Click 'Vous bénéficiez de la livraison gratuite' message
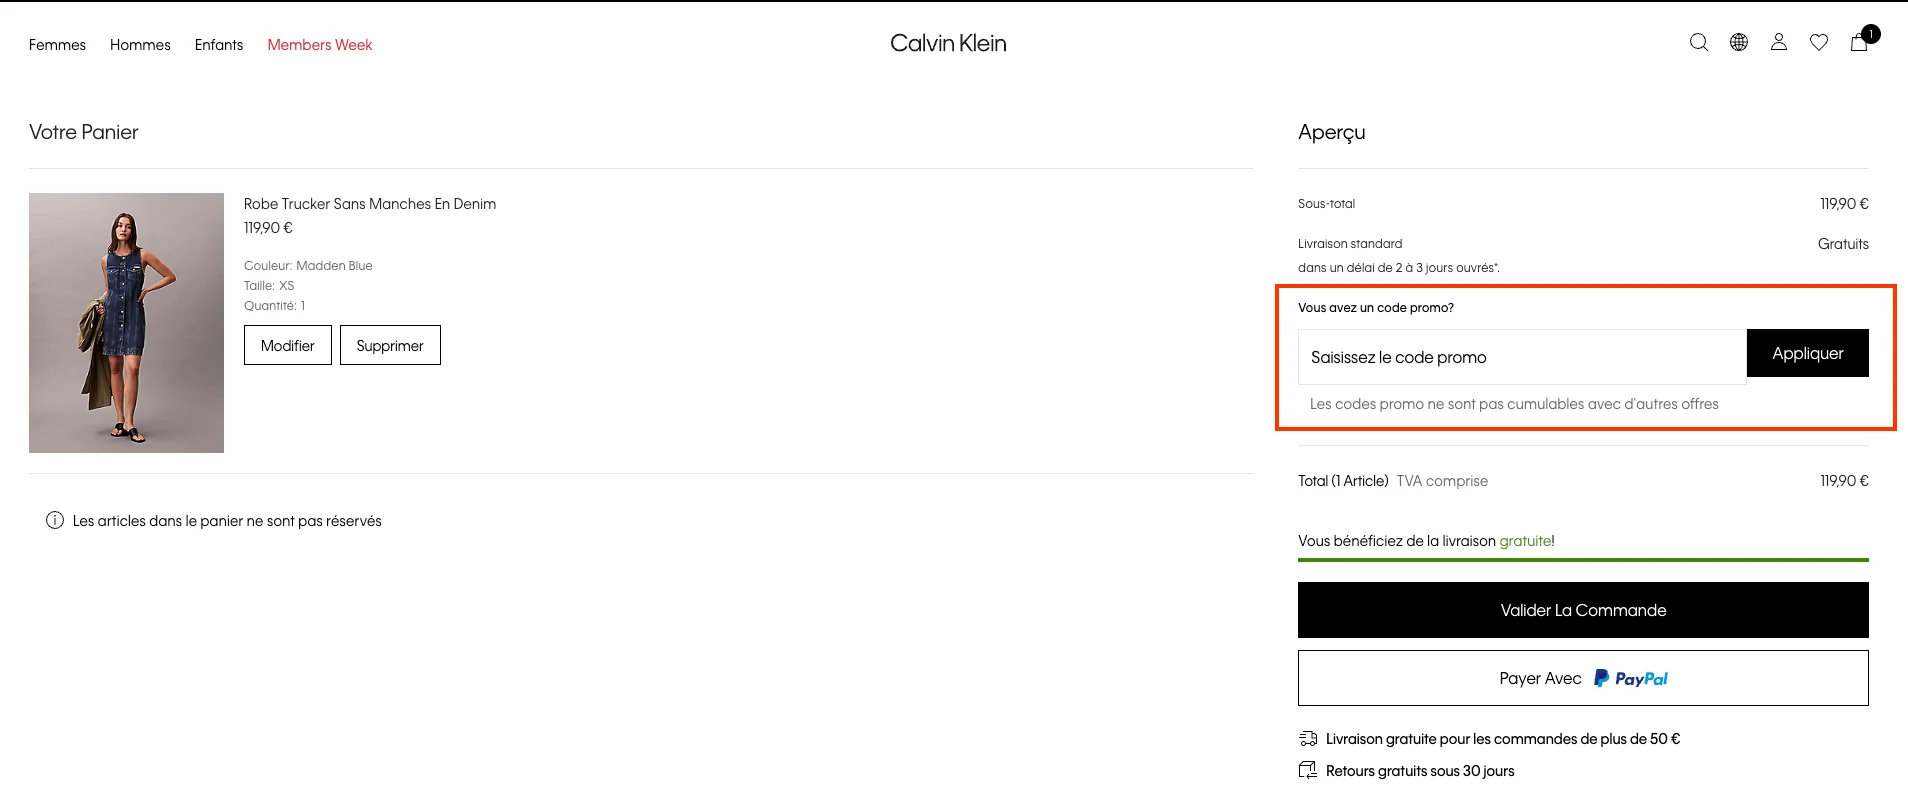1908x801 pixels. [x=1426, y=541]
